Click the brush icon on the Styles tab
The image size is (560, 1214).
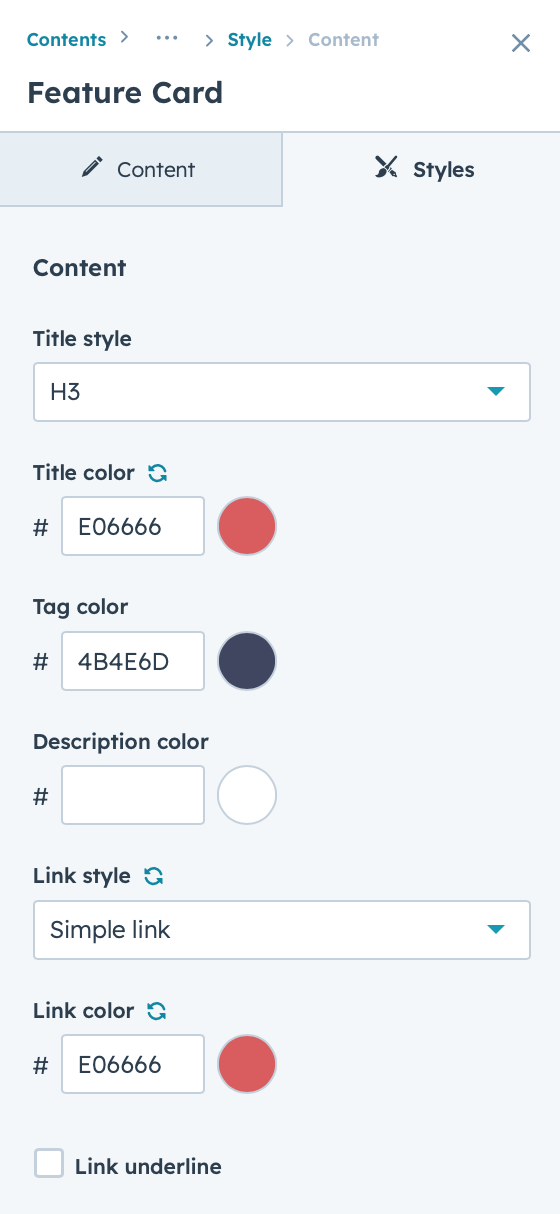point(387,168)
